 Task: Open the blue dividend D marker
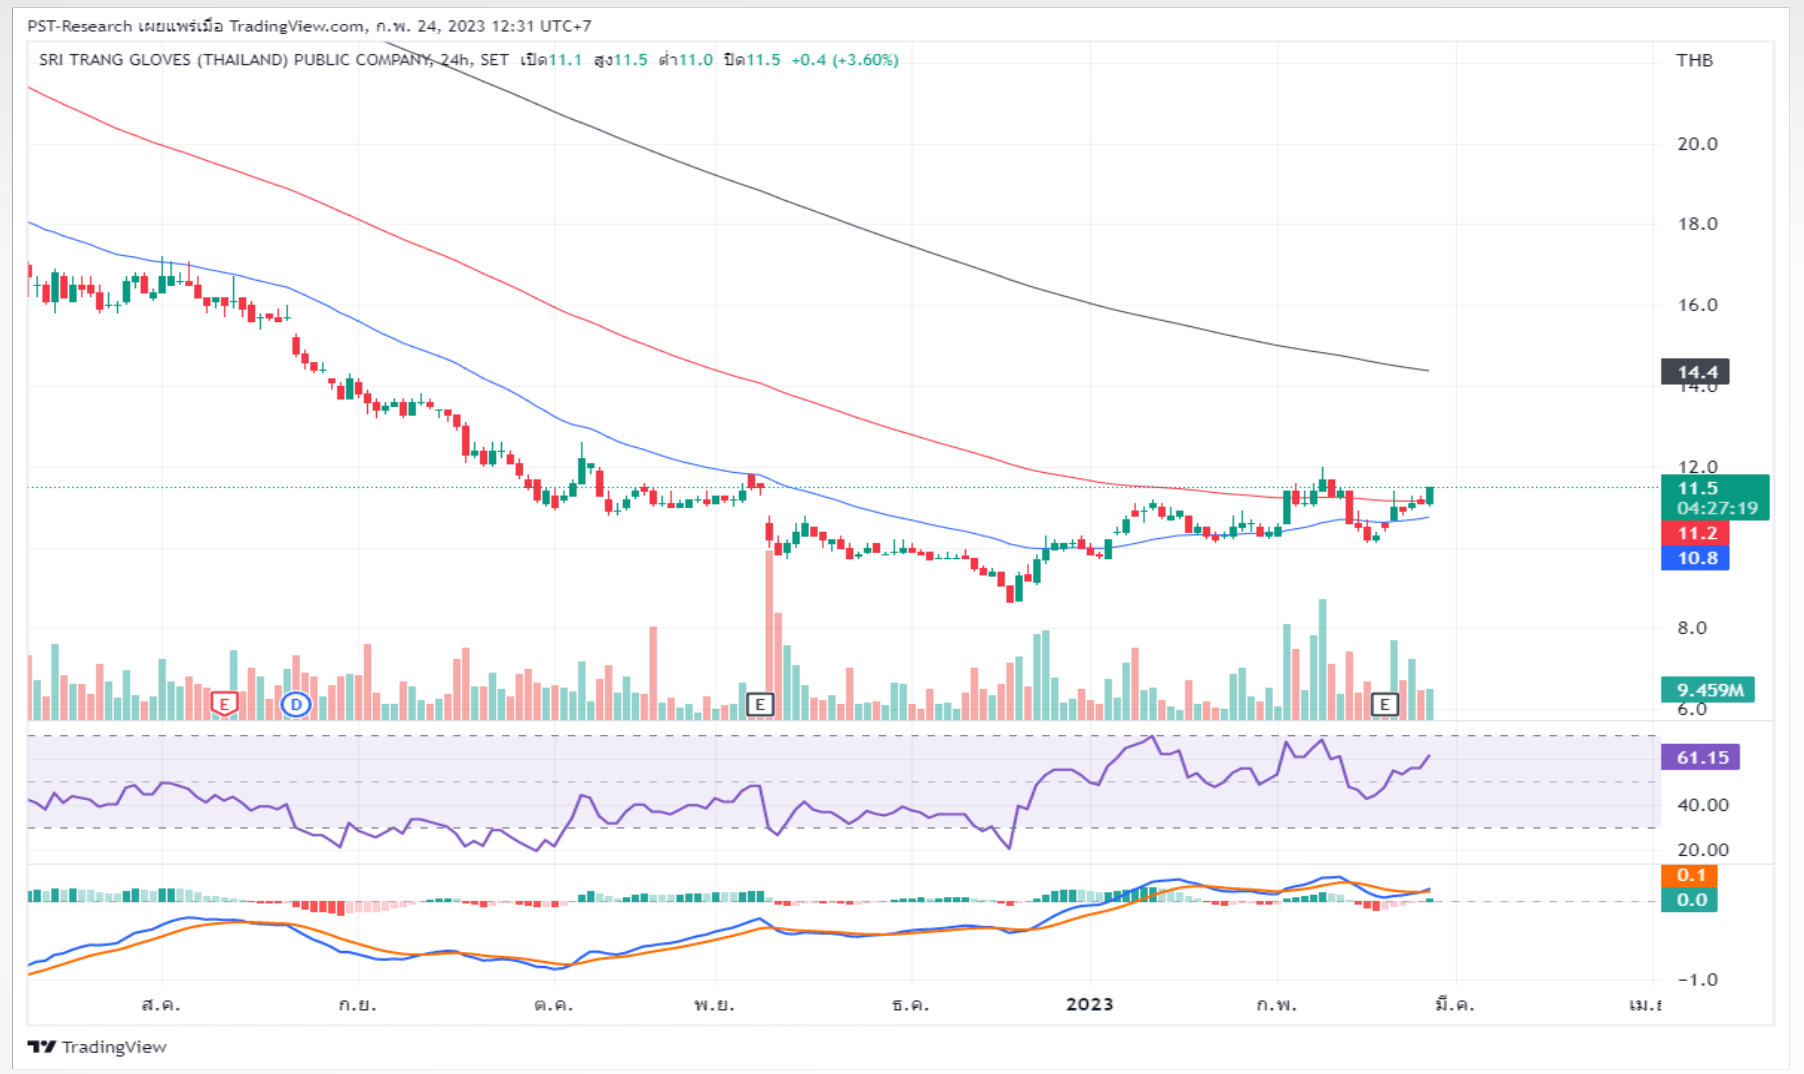[x=296, y=704]
